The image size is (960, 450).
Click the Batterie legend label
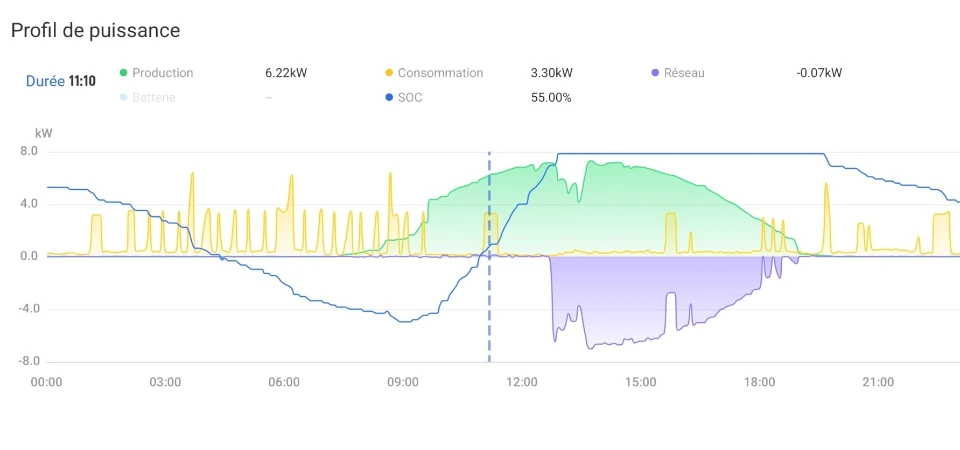pyautogui.click(x=154, y=97)
